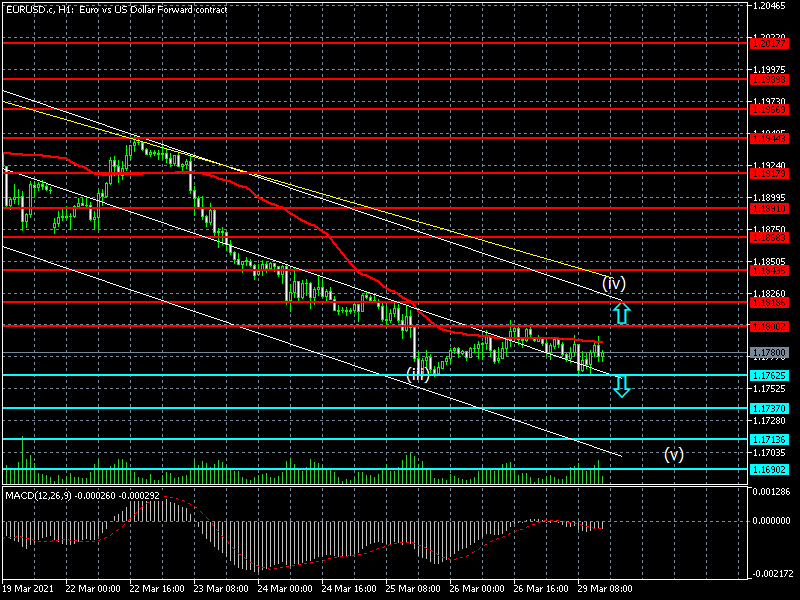
Task: Click the 1.20465 price axis value
Action: 769,6
